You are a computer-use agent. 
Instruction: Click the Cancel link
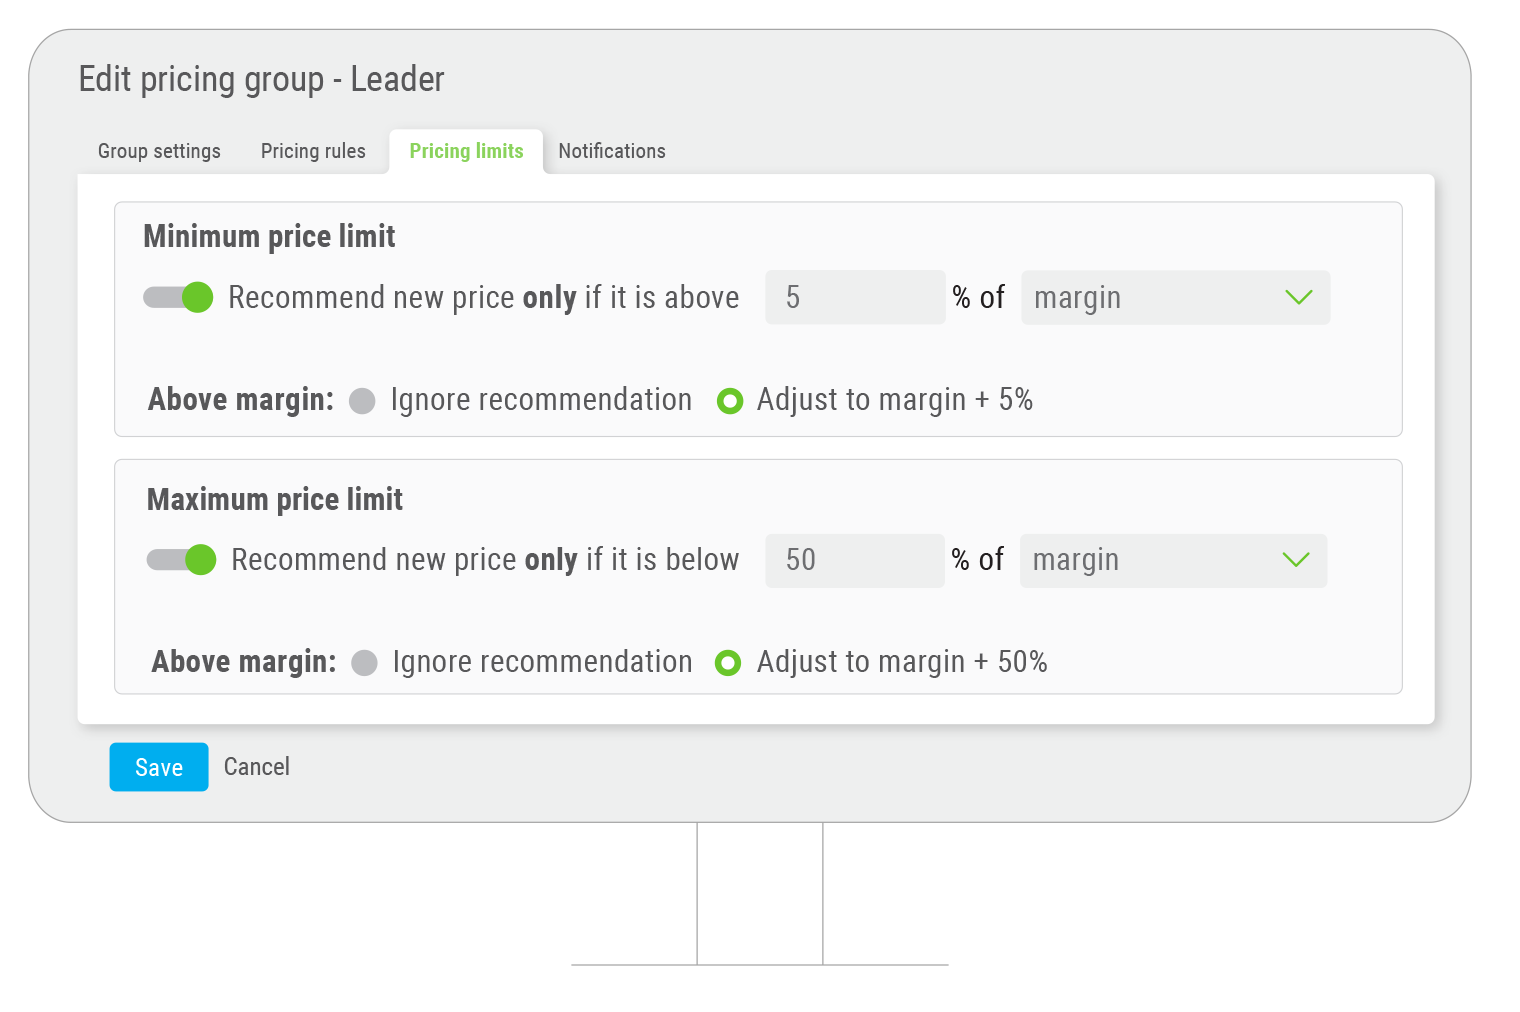pos(257,767)
